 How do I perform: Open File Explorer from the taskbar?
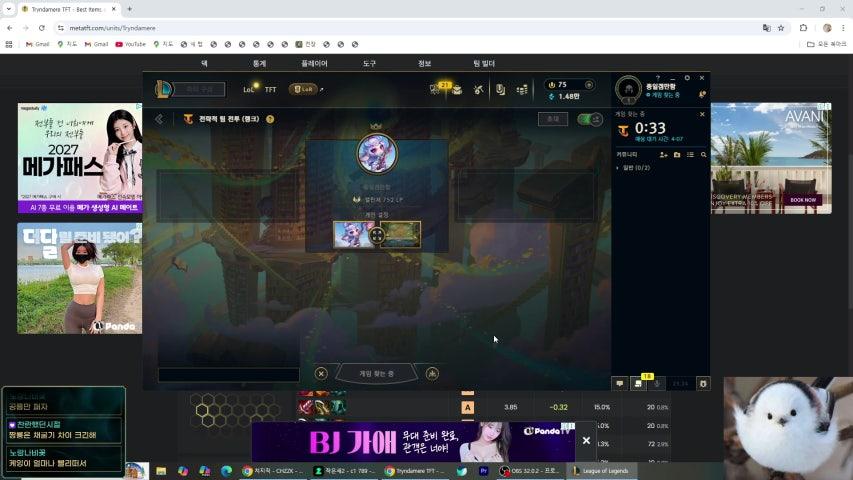pos(161,471)
